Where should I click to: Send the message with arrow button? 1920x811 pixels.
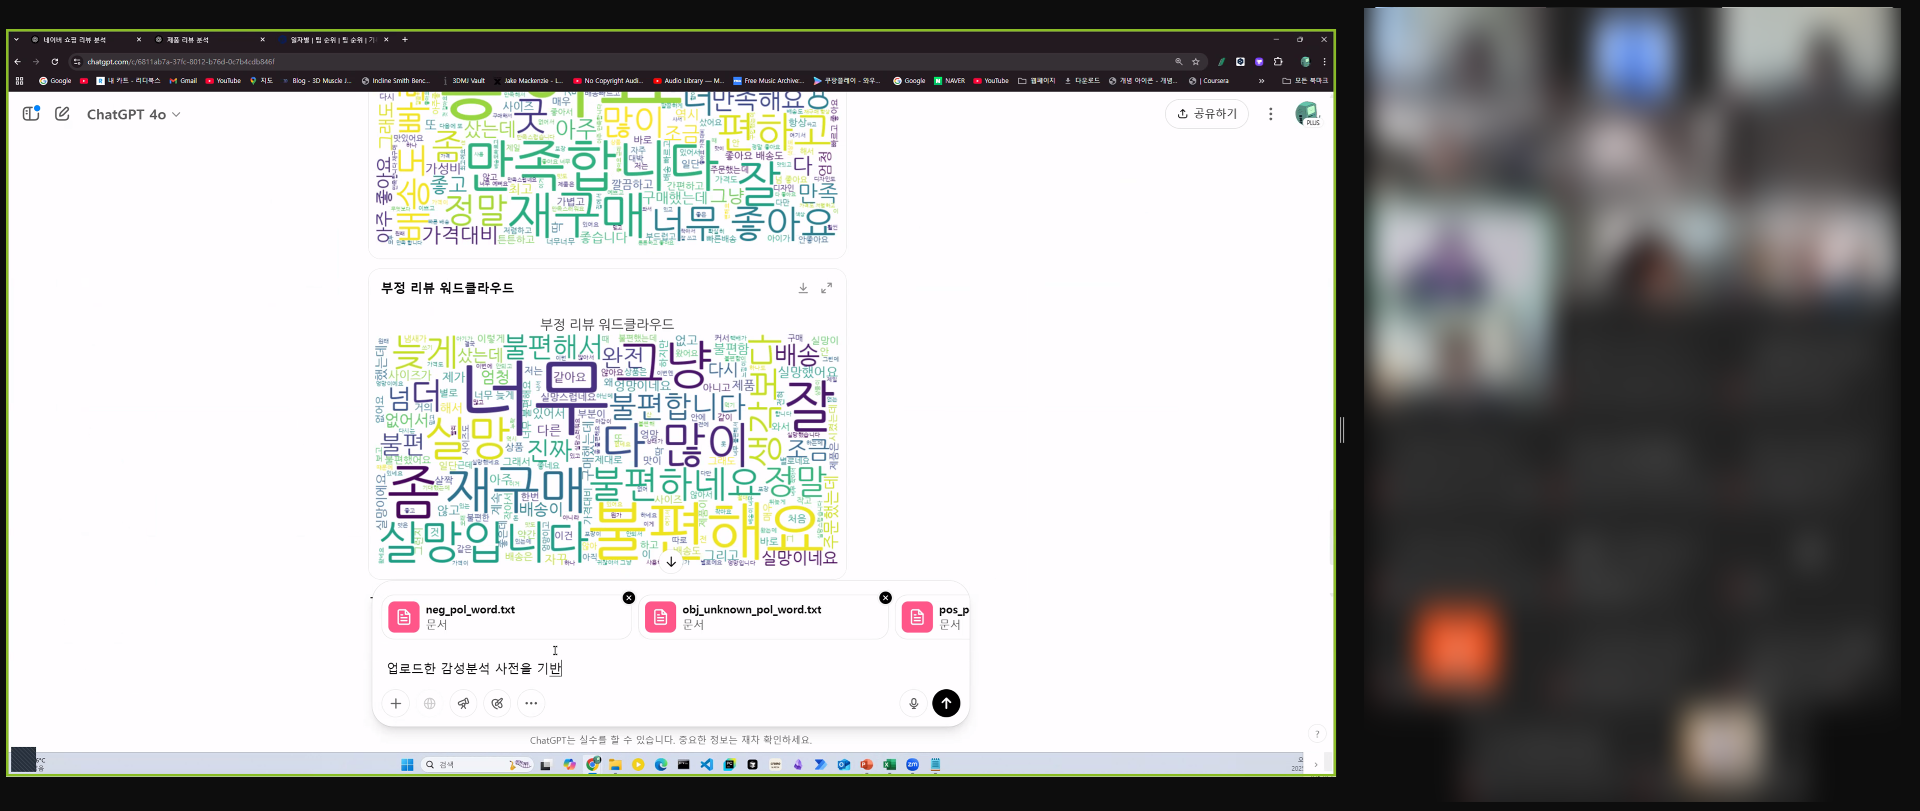946,703
